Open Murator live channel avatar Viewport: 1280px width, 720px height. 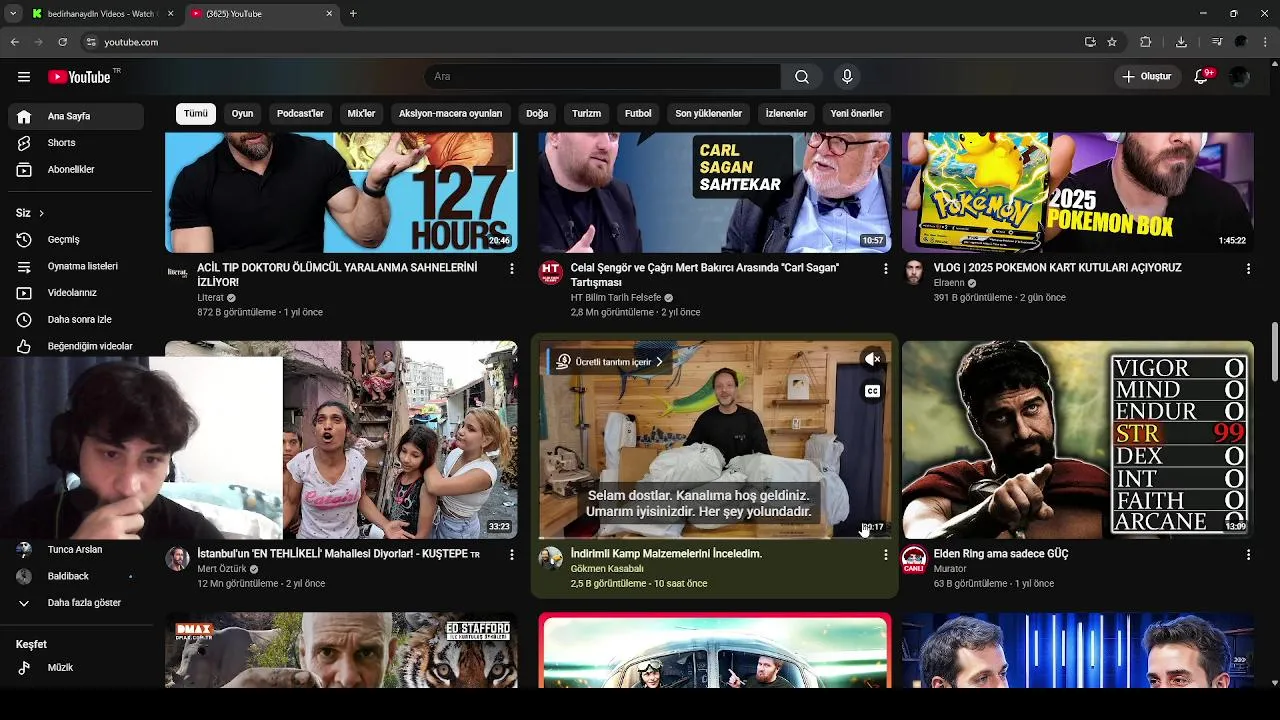point(914,559)
